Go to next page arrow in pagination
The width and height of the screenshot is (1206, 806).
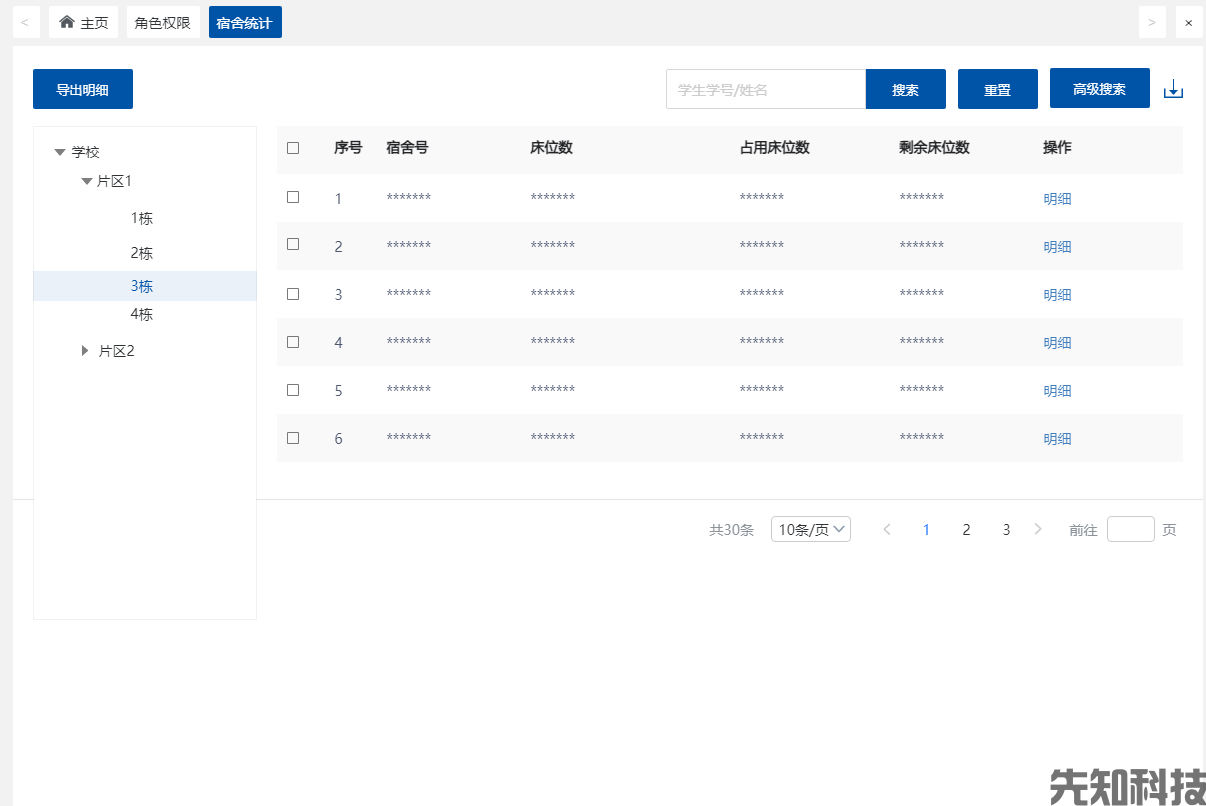point(1038,529)
